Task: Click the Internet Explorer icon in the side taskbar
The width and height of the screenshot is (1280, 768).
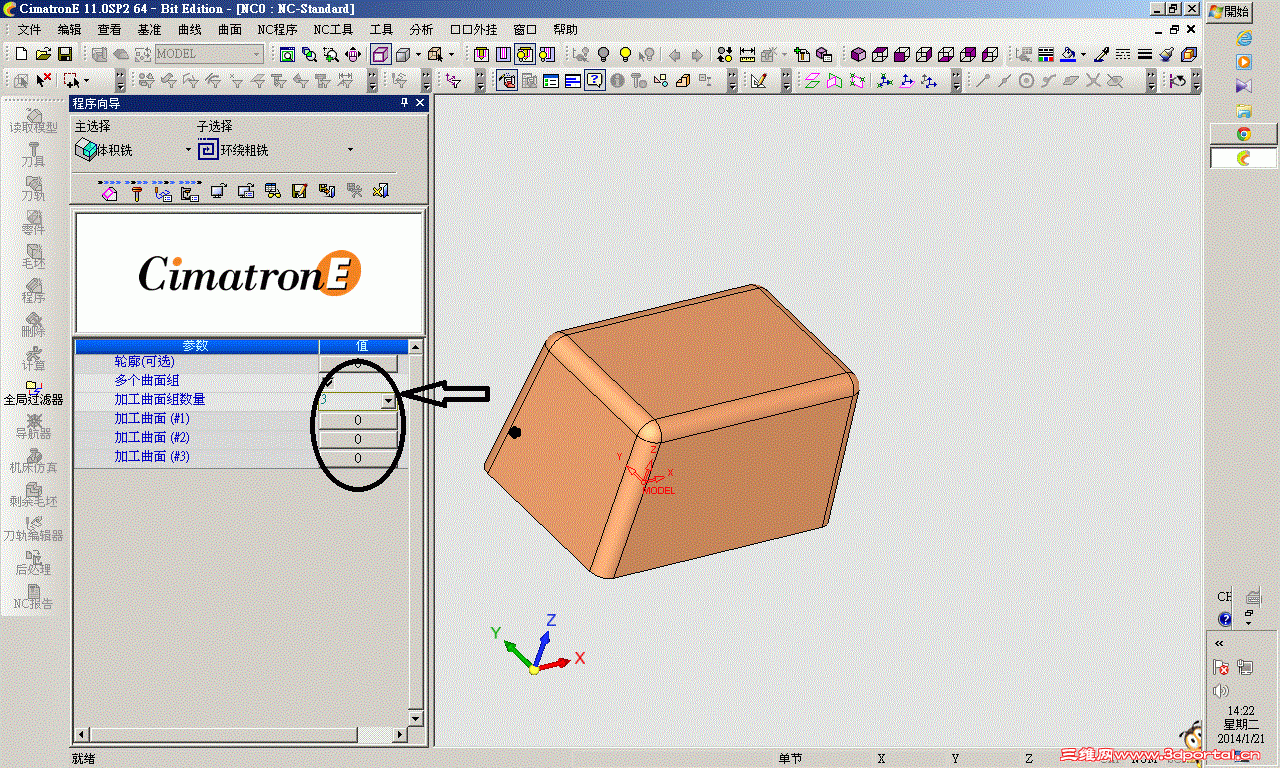Action: [1244, 38]
